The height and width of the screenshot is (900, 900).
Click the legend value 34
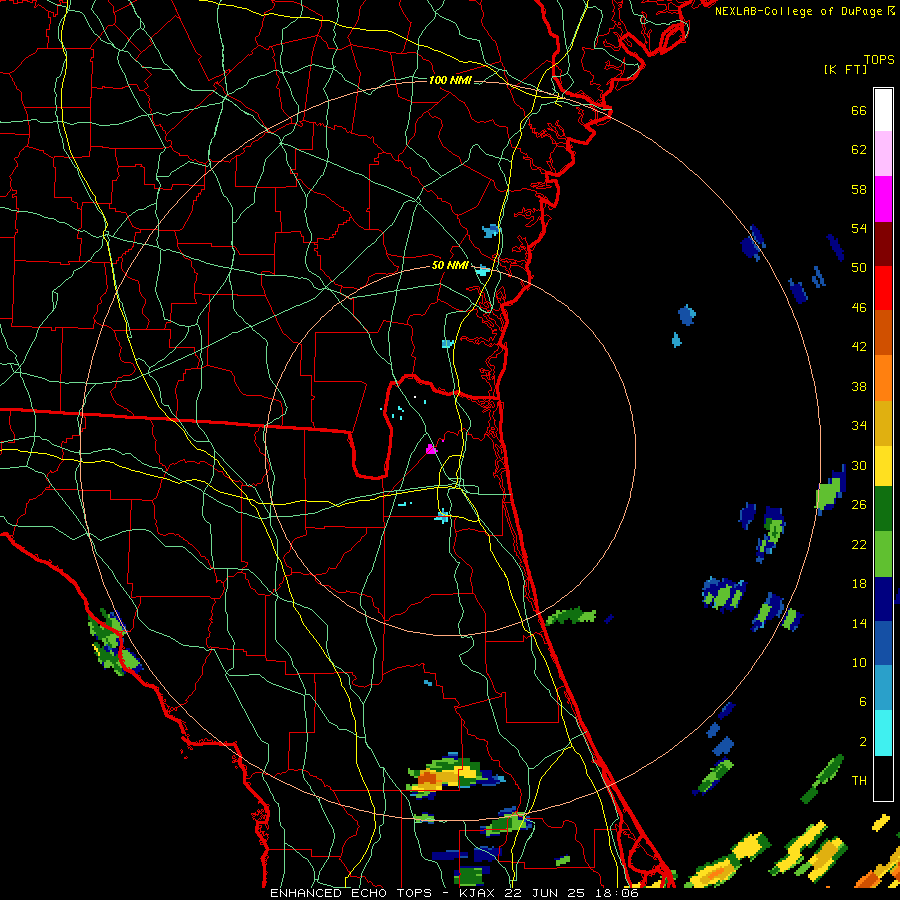tap(859, 426)
